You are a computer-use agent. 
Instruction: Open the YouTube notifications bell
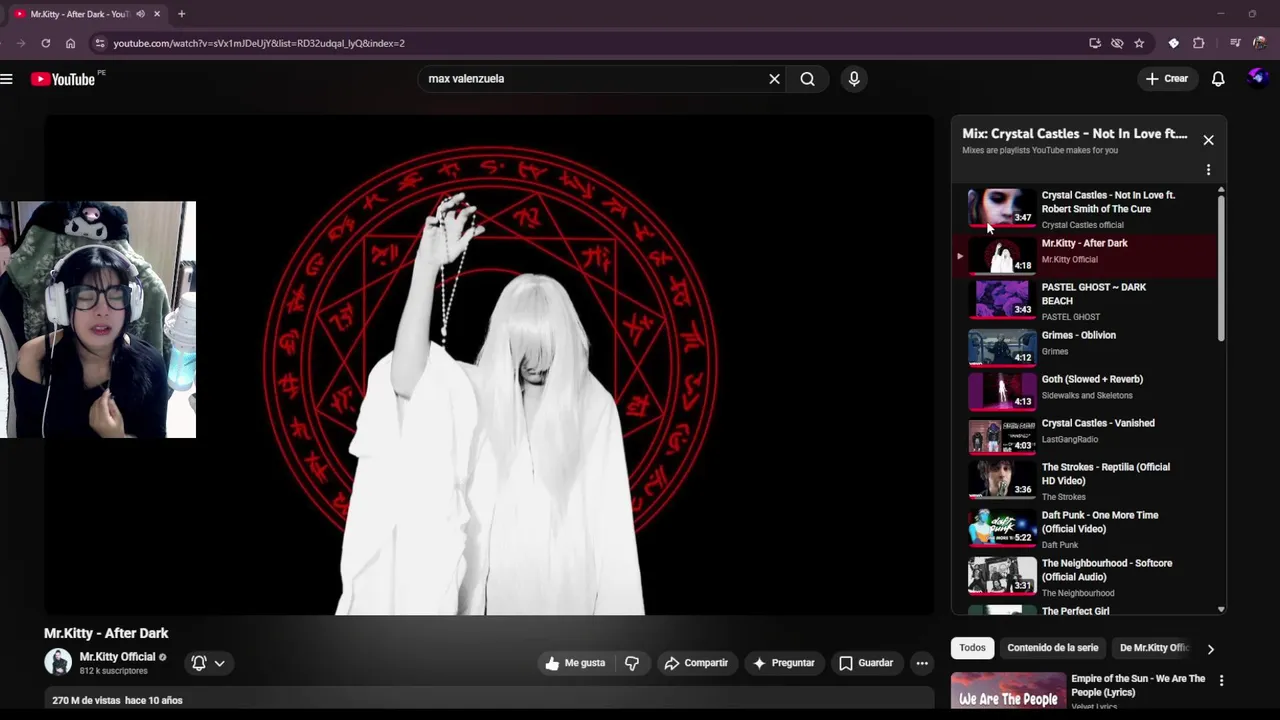1218,79
